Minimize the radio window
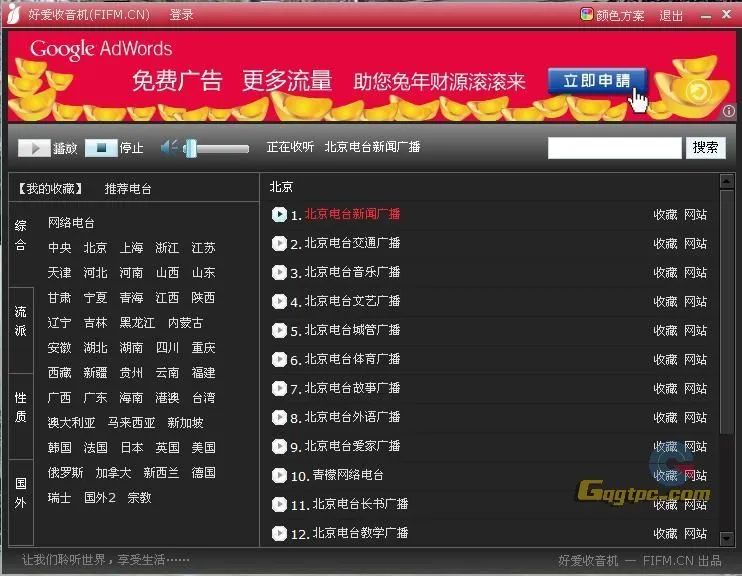 706,17
